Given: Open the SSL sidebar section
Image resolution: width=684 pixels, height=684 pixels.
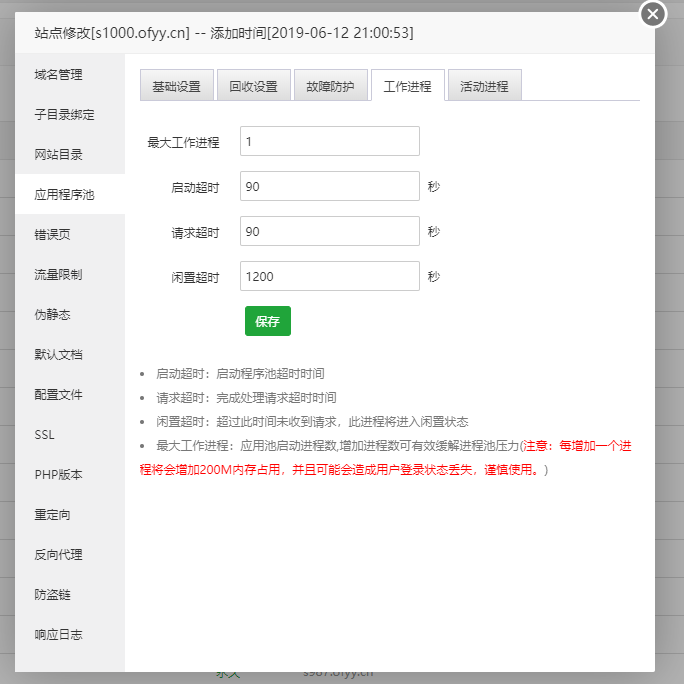Looking at the screenshot, I should tap(70, 435).
